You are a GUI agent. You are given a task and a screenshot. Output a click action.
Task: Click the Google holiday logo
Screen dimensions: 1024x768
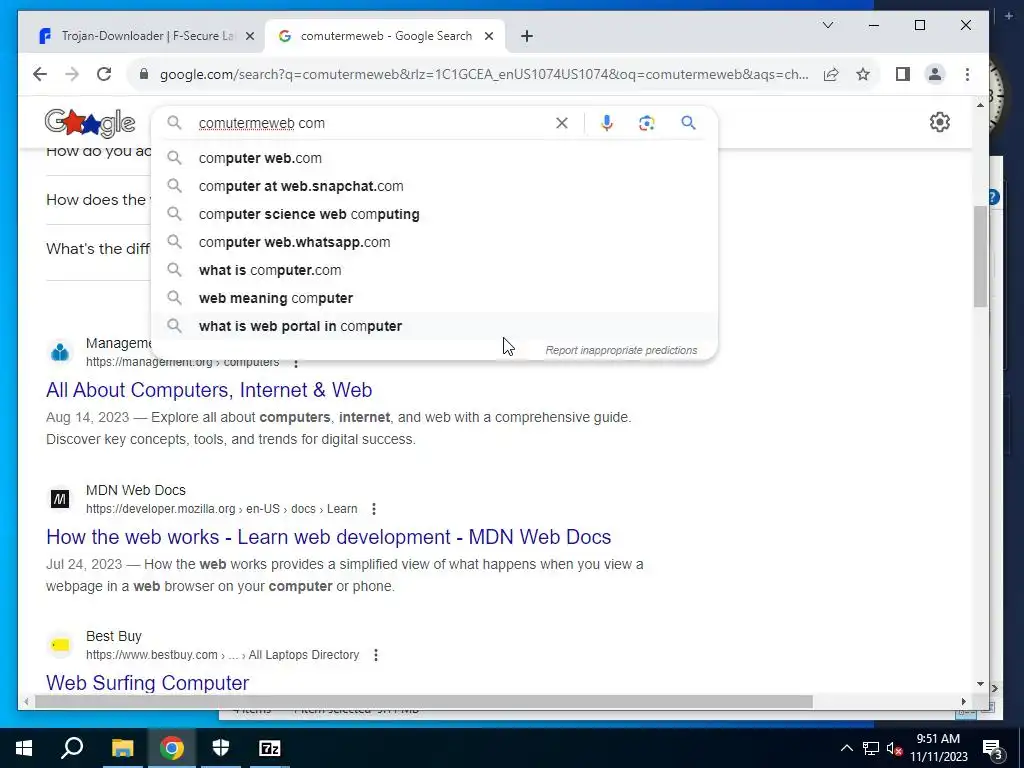click(89, 123)
